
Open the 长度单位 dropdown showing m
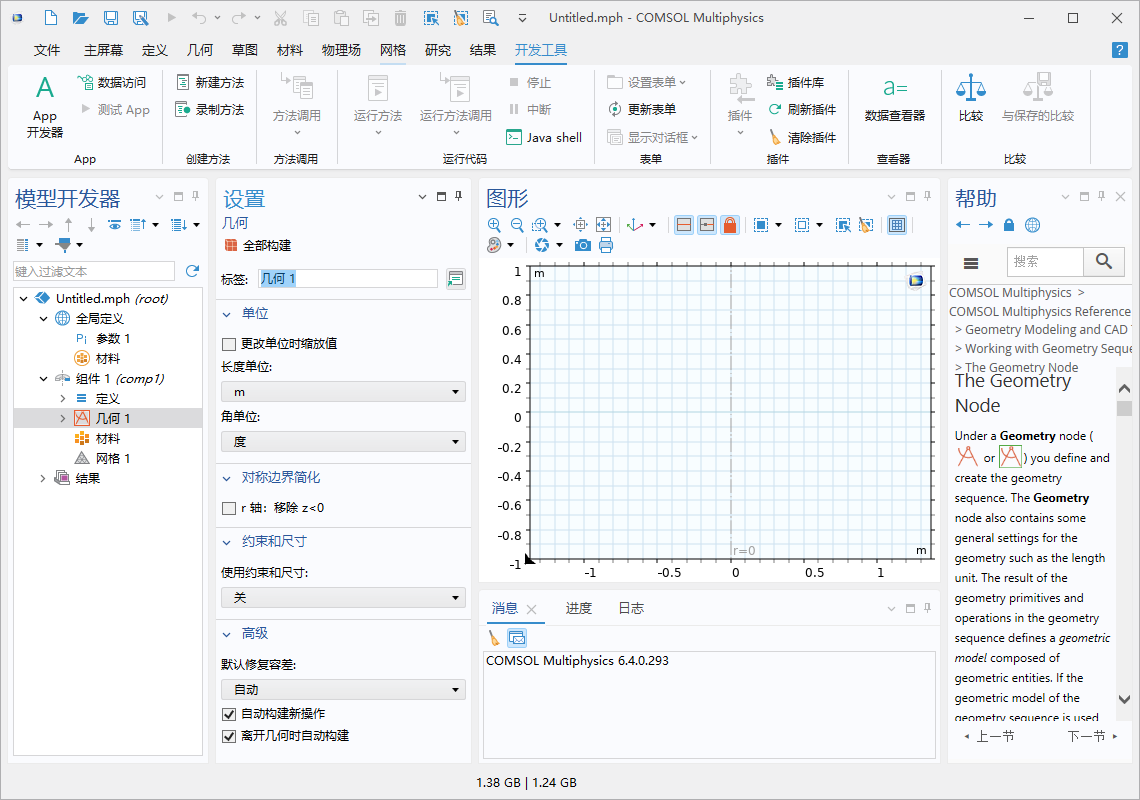[x=343, y=391]
